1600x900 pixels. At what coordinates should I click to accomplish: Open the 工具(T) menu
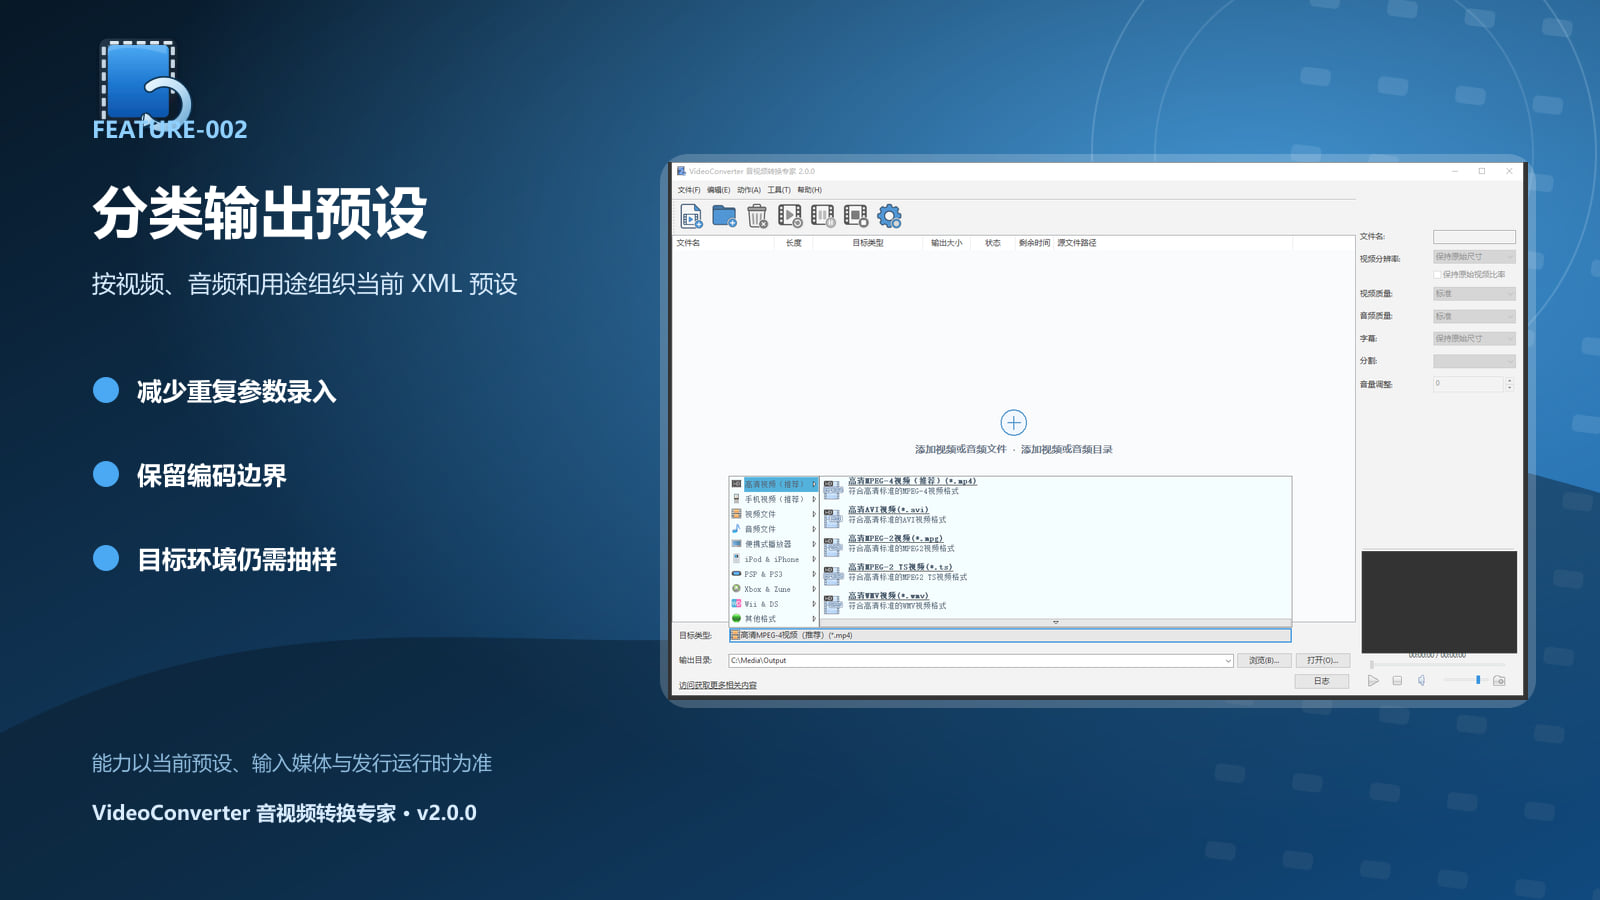click(x=779, y=190)
